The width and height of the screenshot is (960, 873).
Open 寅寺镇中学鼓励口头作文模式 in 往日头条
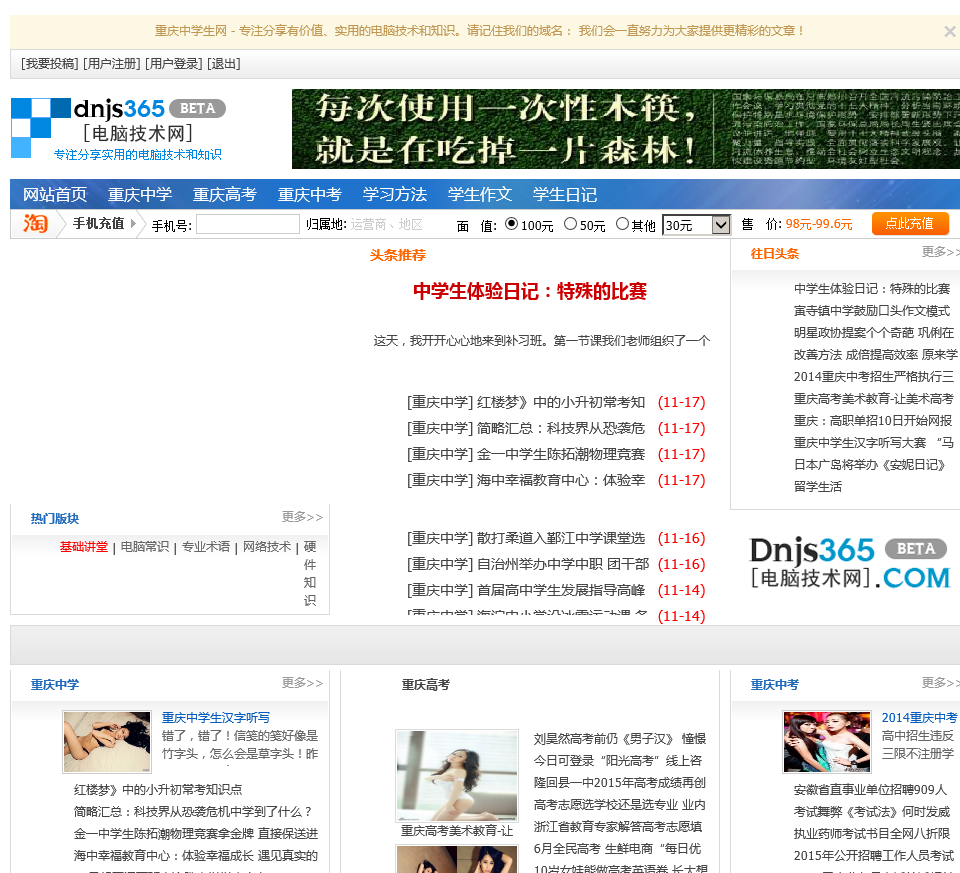click(872, 311)
